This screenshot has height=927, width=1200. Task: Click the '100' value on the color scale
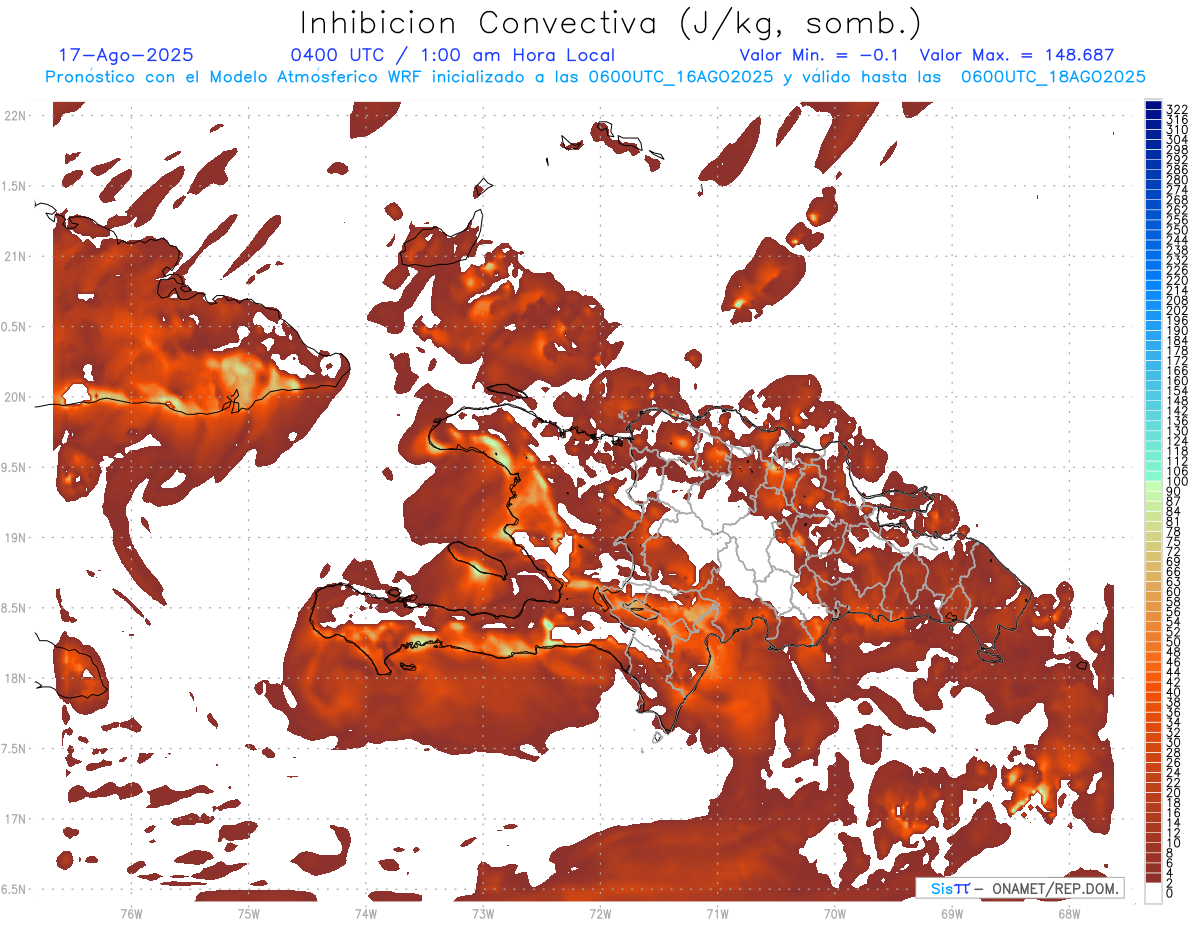click(1177, 482)
